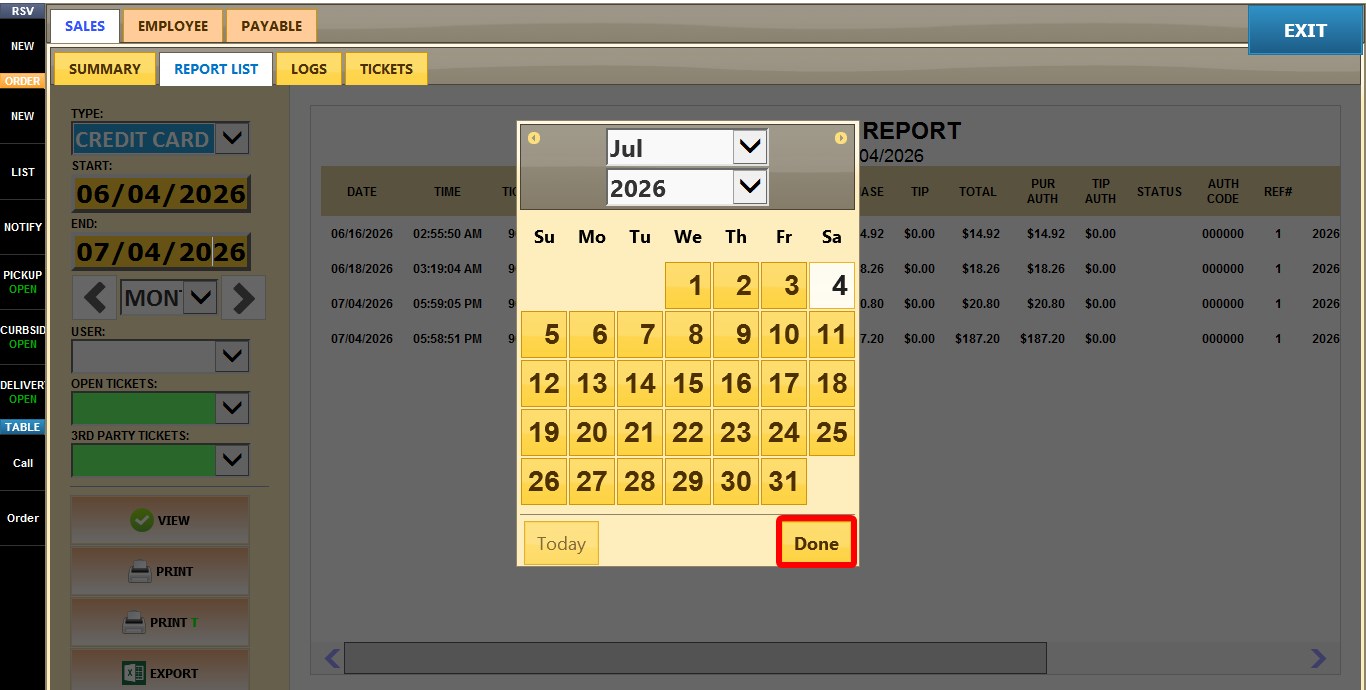Switch to the SALES tab
Viewport: 1366px width, 690px height.
pyautogui.click(x=85, y=26)
